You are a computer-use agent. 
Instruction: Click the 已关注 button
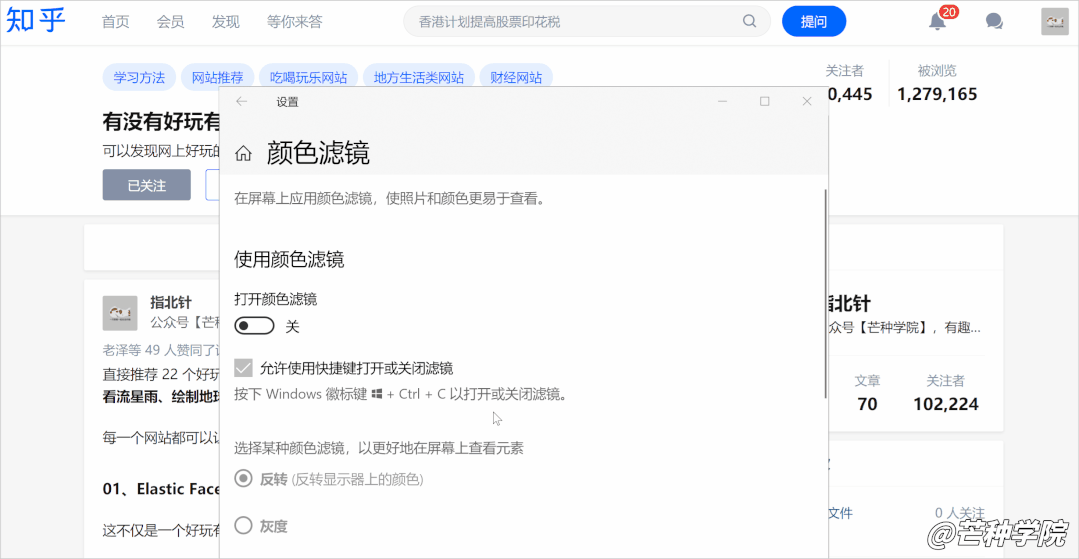[x=146, y=185]
